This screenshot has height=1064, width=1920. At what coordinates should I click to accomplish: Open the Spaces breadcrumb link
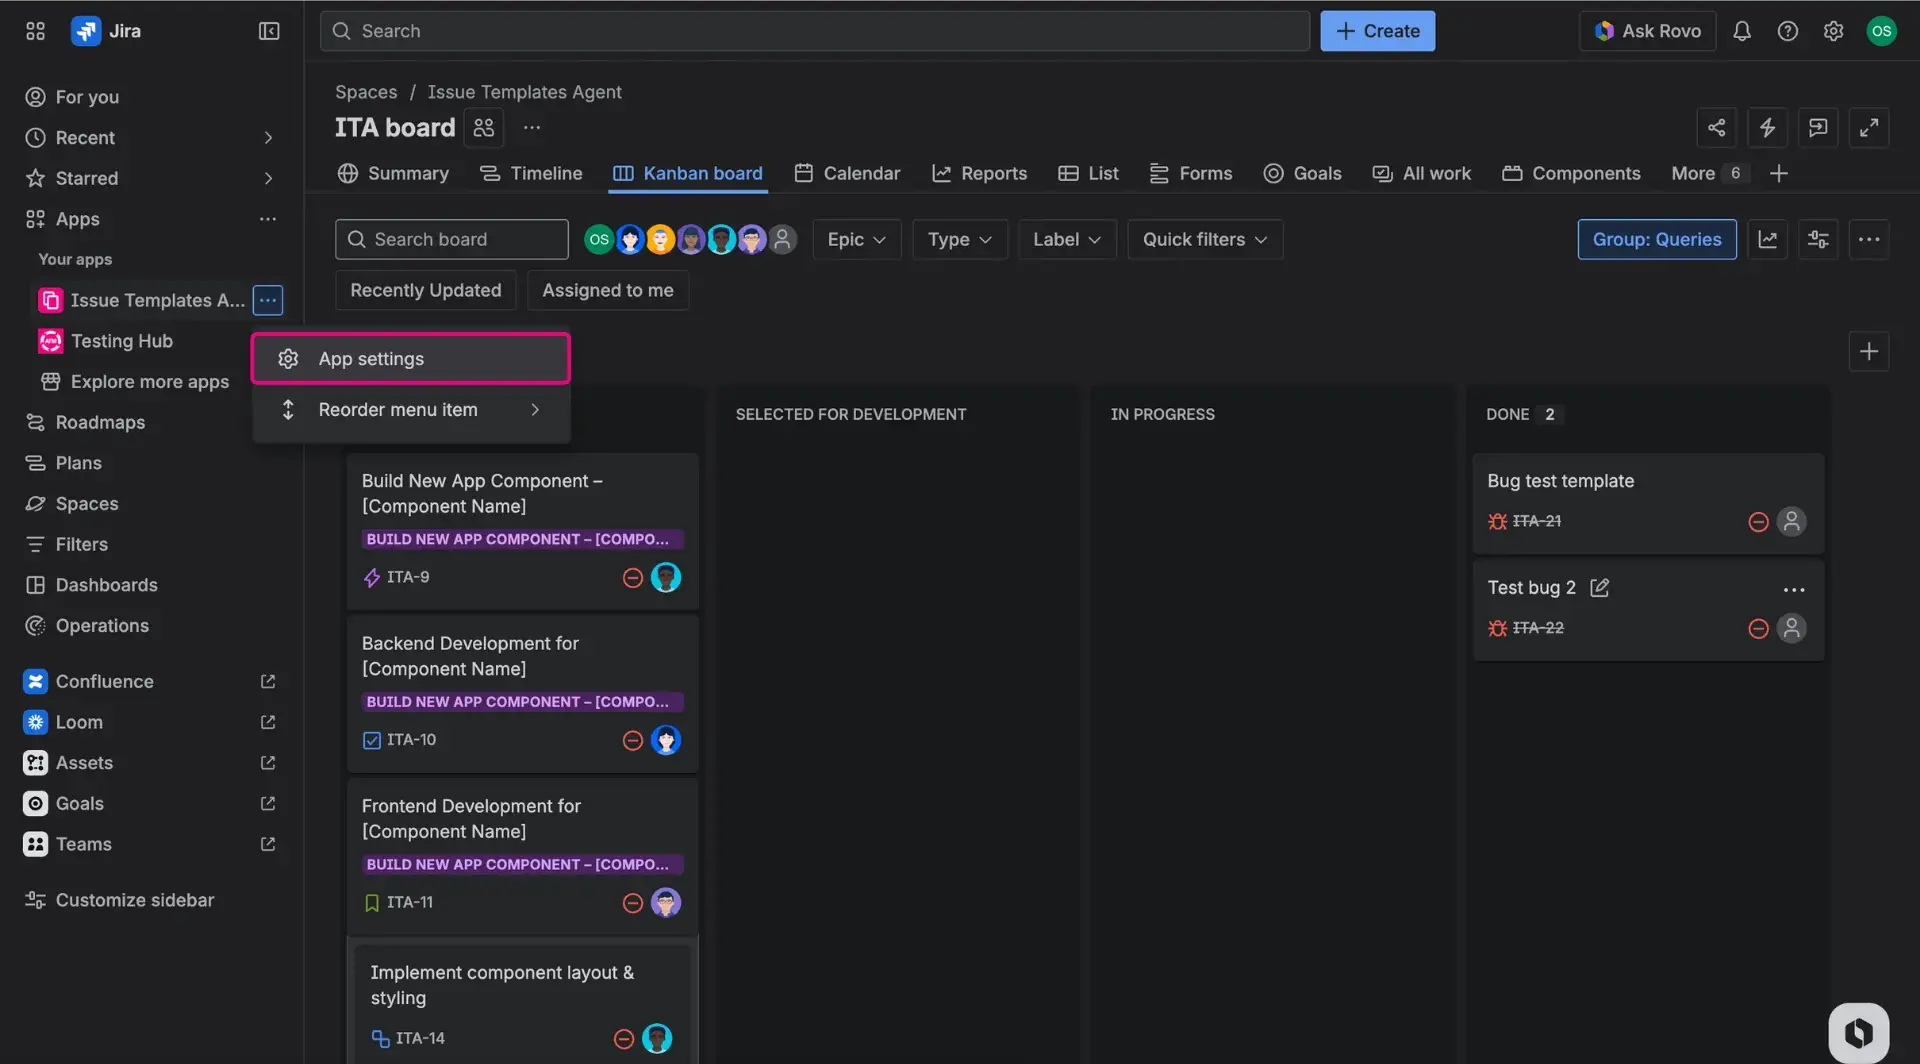[x=366, y=91]
